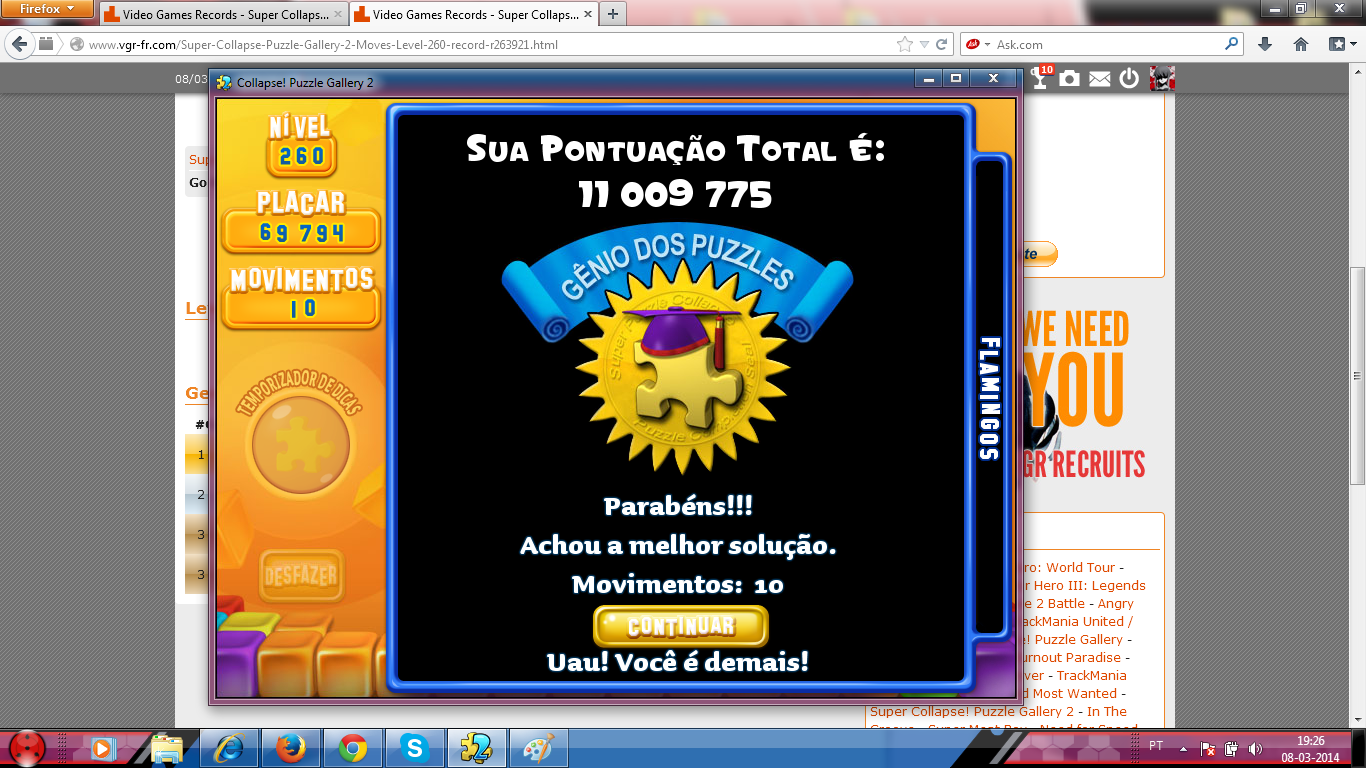Click the DESFAZER undo button
Screen dimensions: 1366x768
click(301, 576)
